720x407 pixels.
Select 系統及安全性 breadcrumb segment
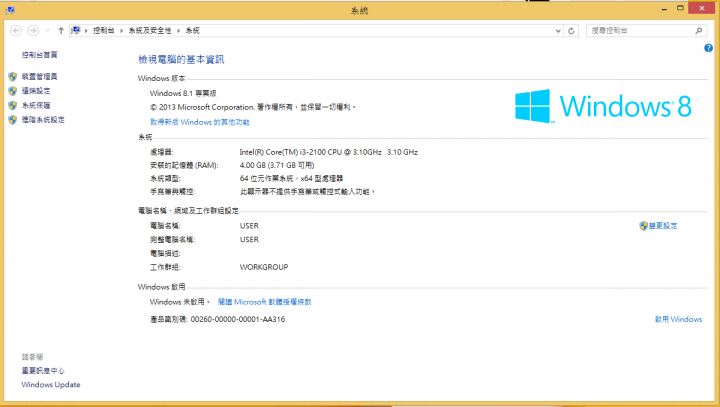tap(150, 30)
